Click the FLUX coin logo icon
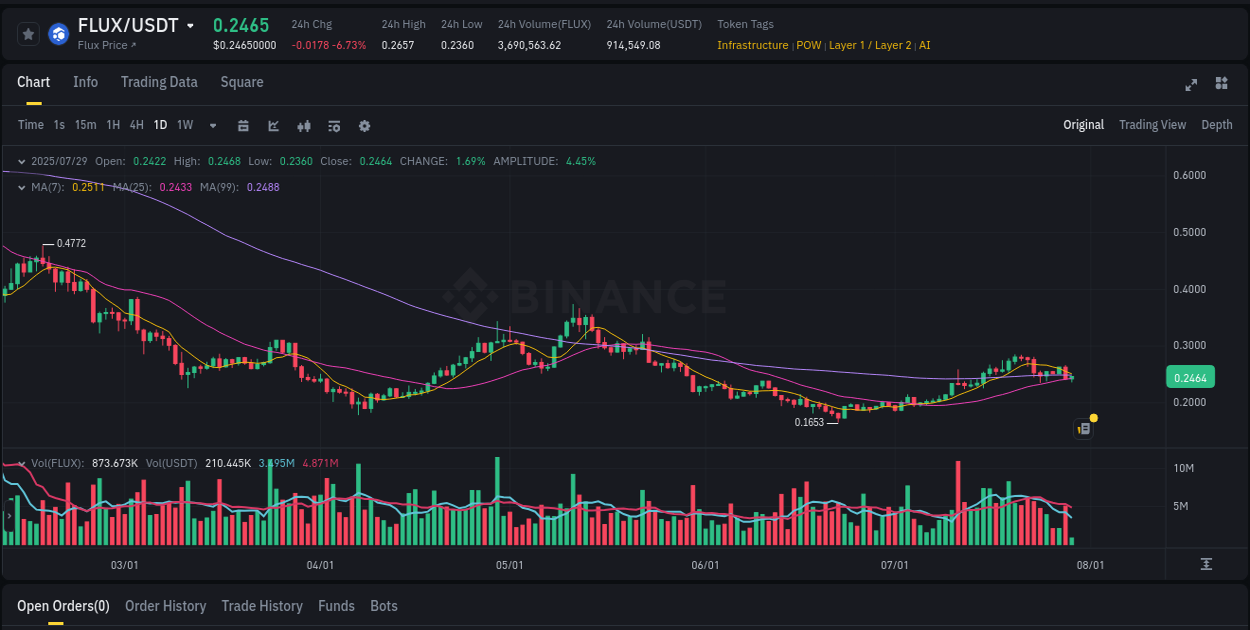 click(x=58, y=35)
